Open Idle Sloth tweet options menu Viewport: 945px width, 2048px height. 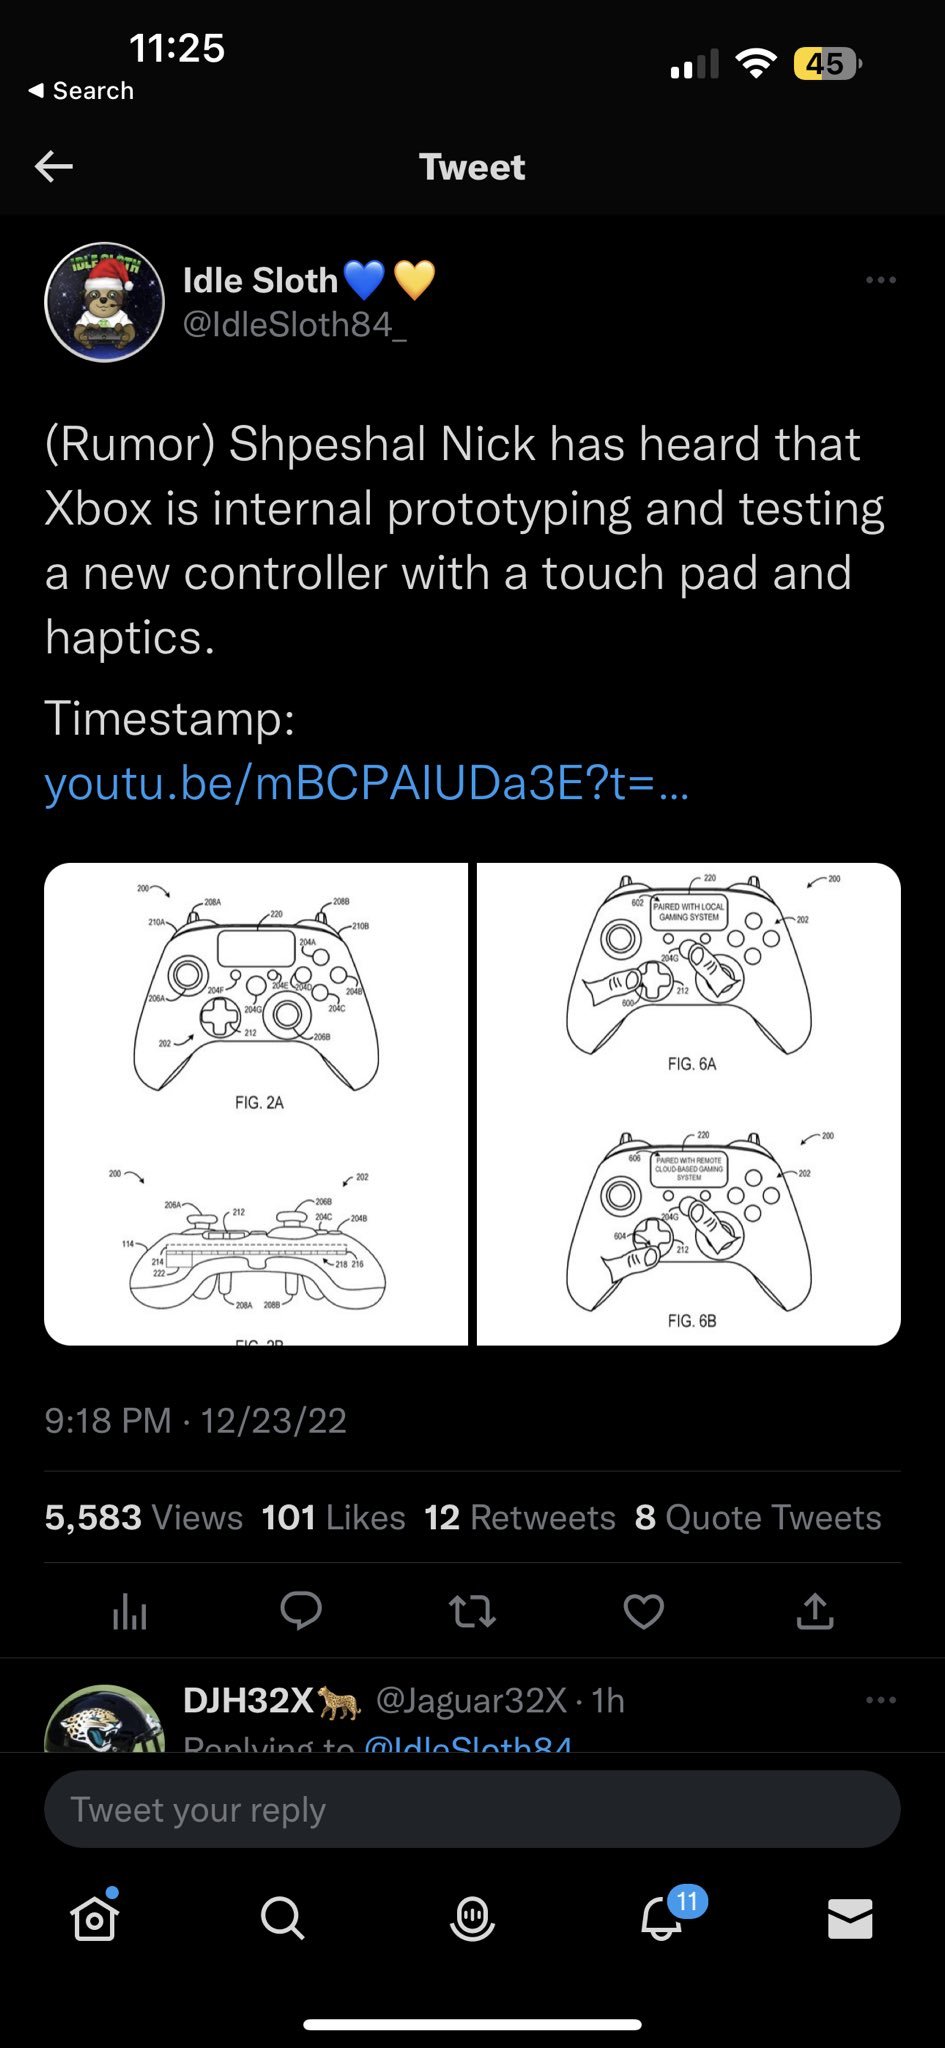coord(880,280)
